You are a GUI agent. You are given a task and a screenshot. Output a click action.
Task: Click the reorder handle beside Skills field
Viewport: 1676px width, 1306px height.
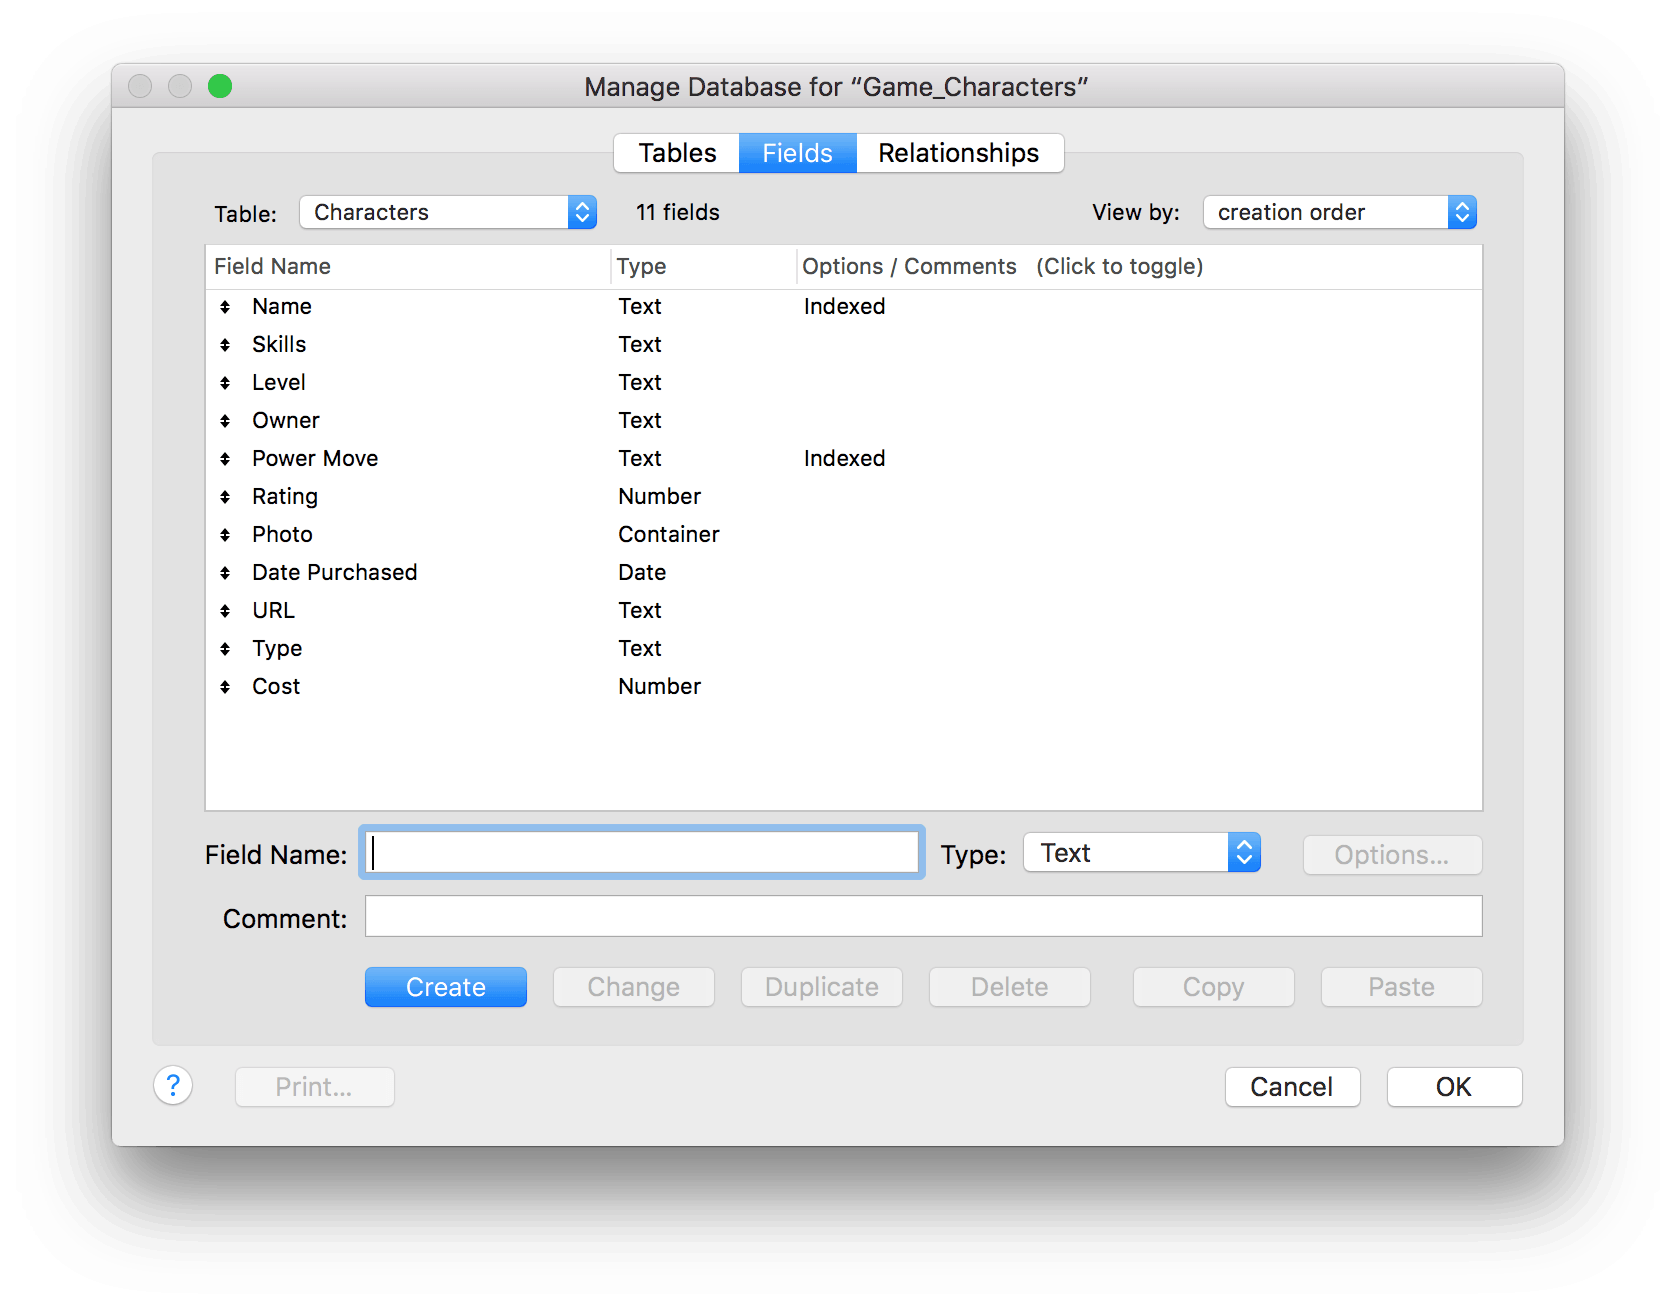(225, 345)
